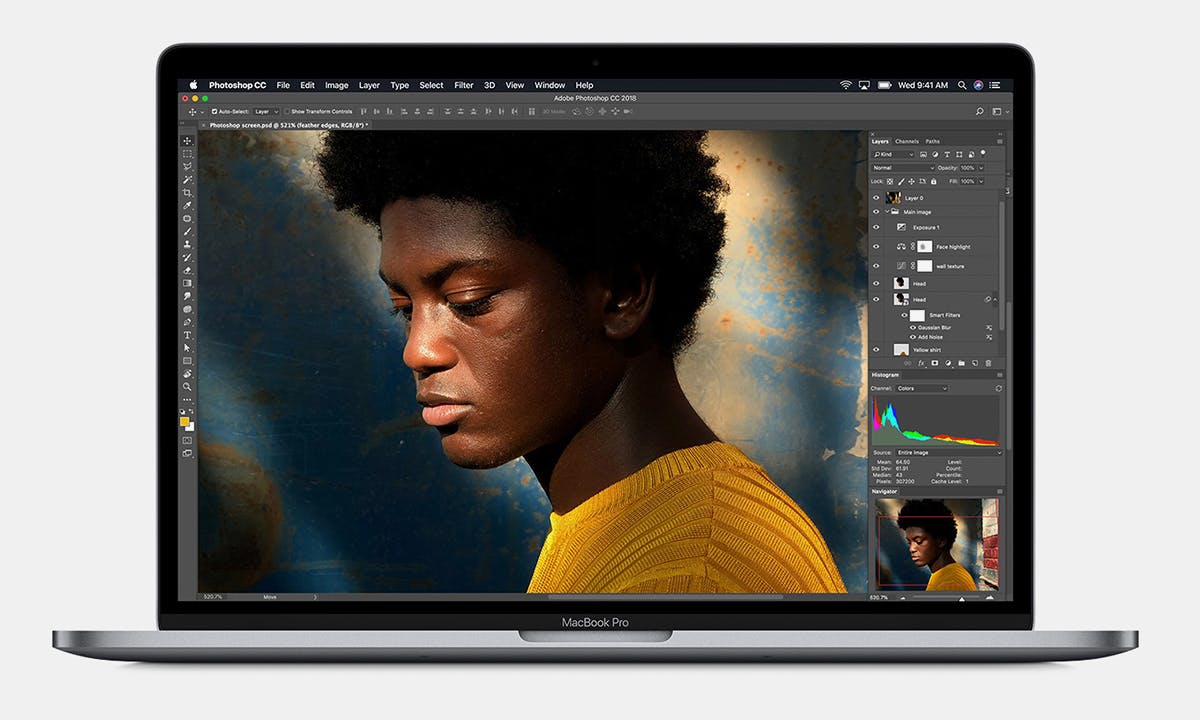Select the Move tool in the toolbar

(x=187, y=141)
